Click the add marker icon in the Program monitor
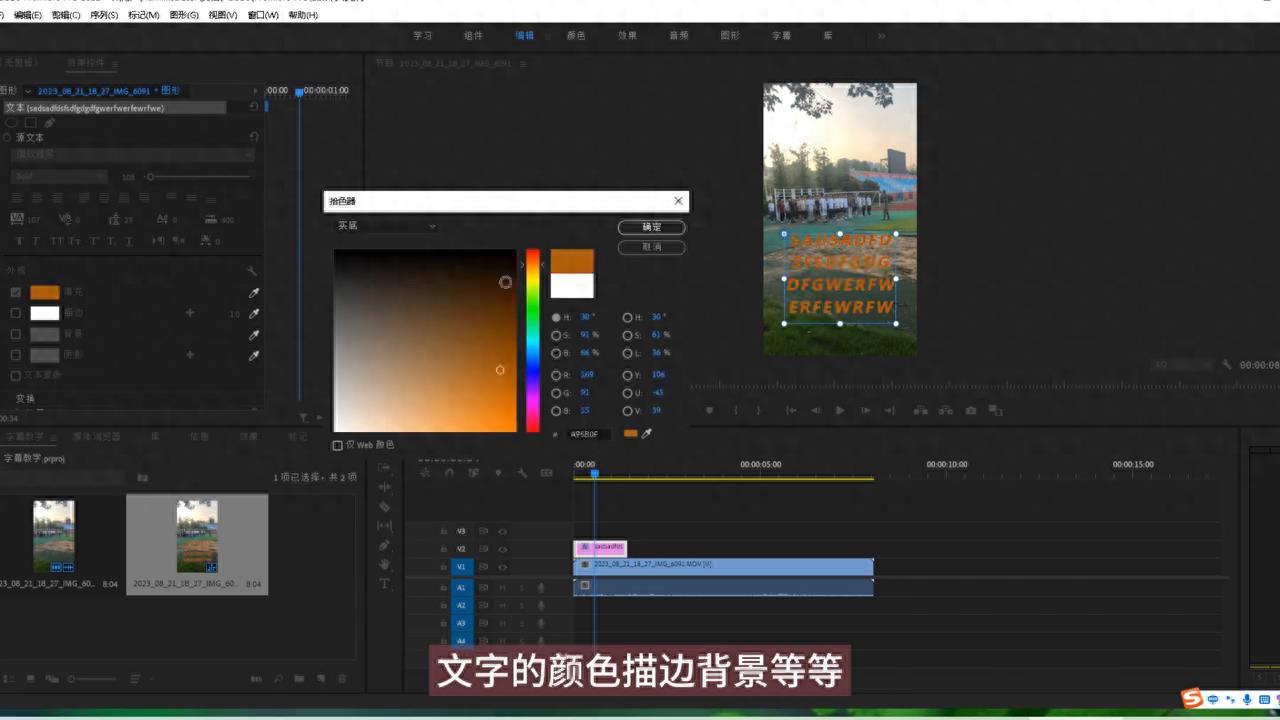This screenshot has height=720, width=1280. pos(710,410)
